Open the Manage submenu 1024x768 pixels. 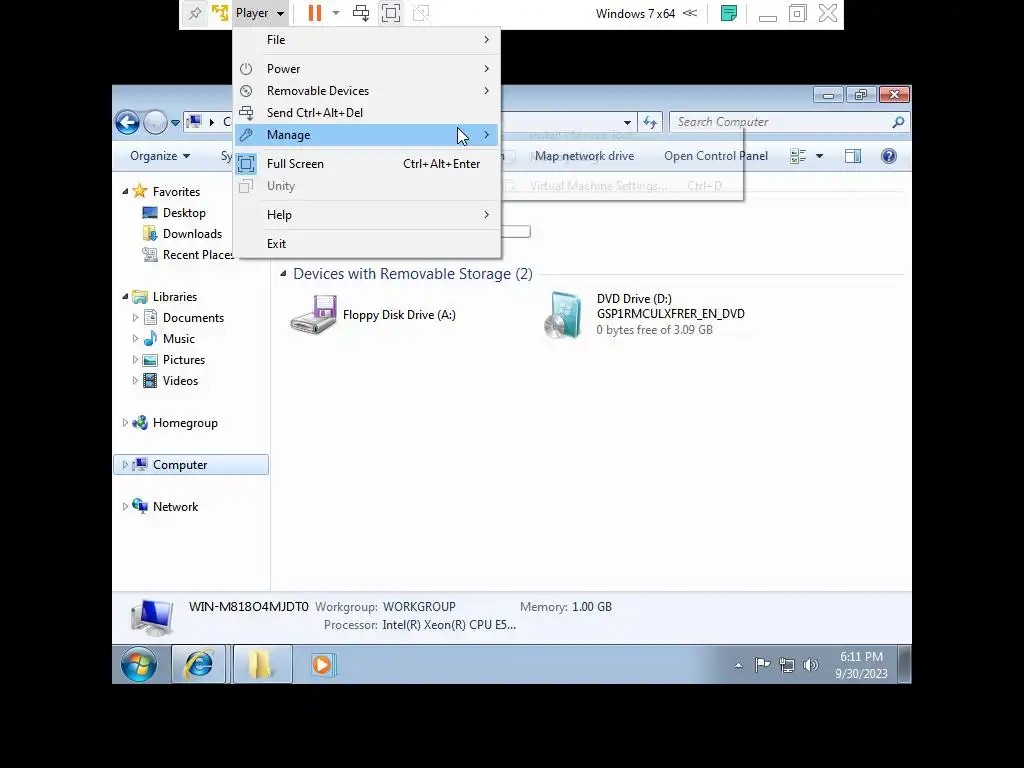tap(367, 135)
